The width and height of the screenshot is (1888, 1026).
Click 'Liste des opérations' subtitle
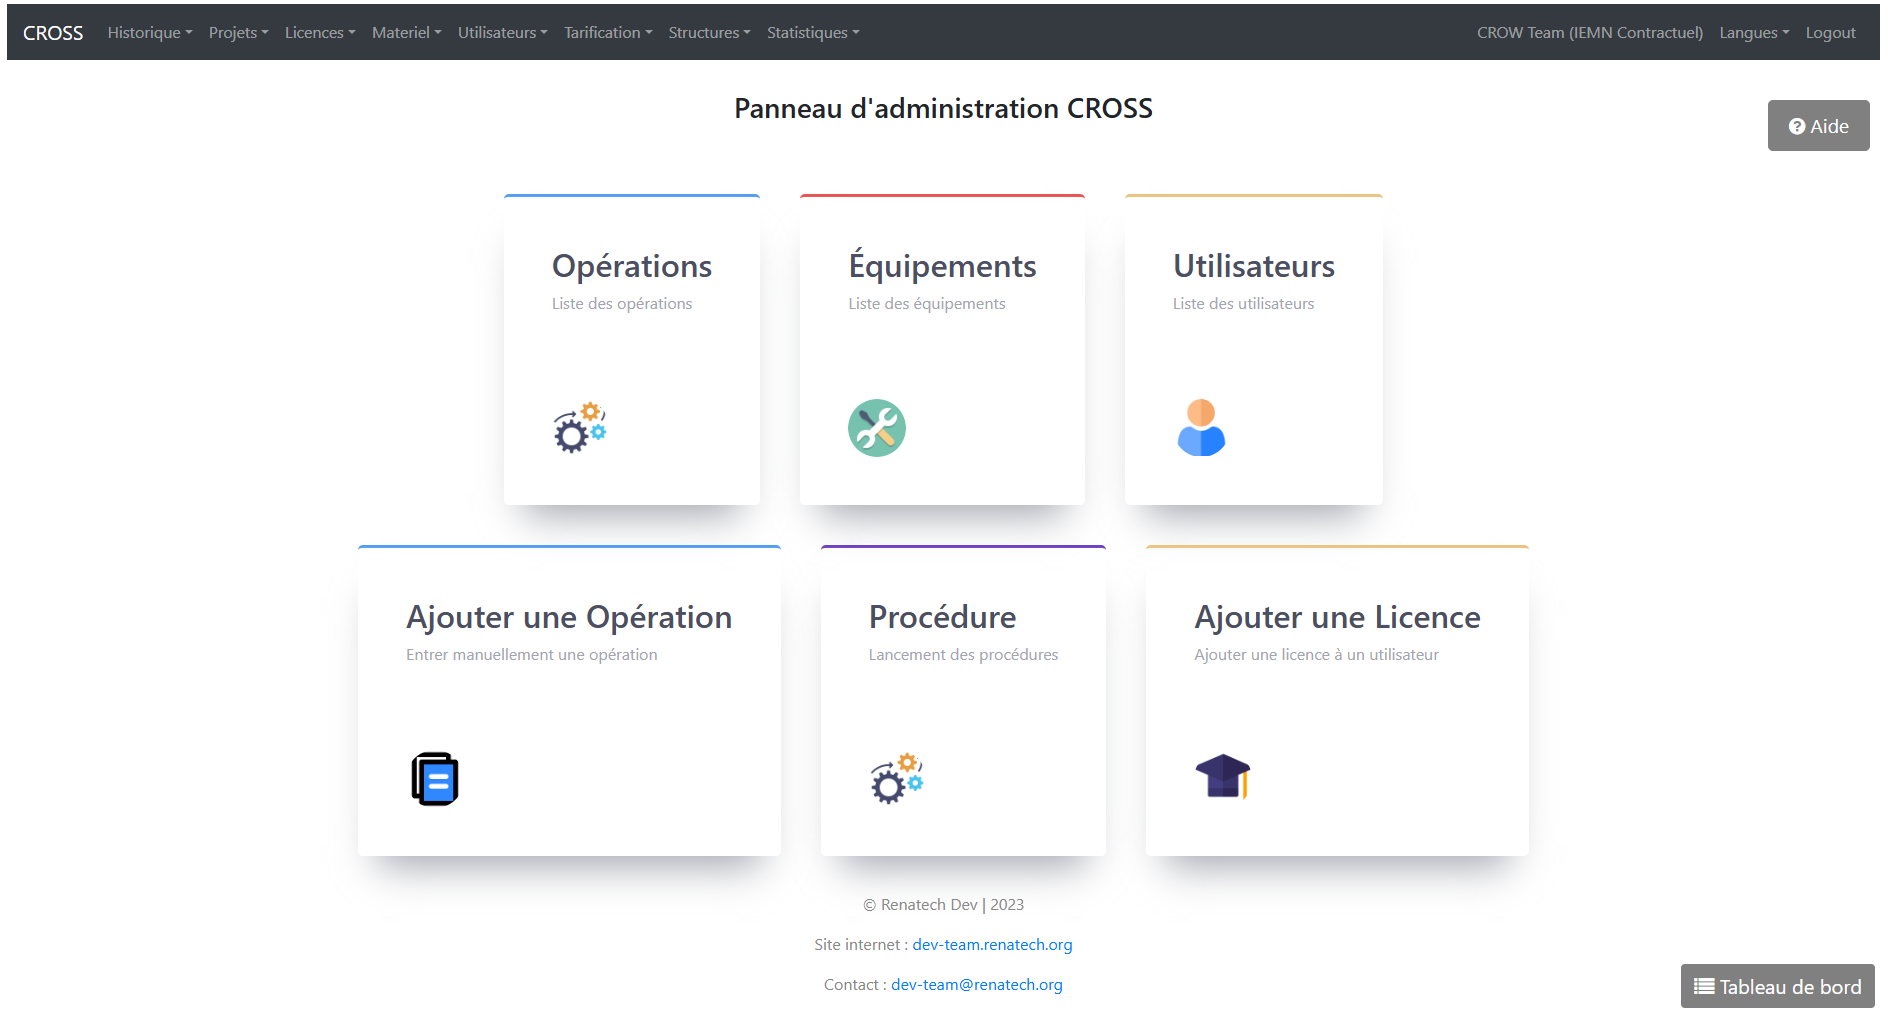point(622,304)
